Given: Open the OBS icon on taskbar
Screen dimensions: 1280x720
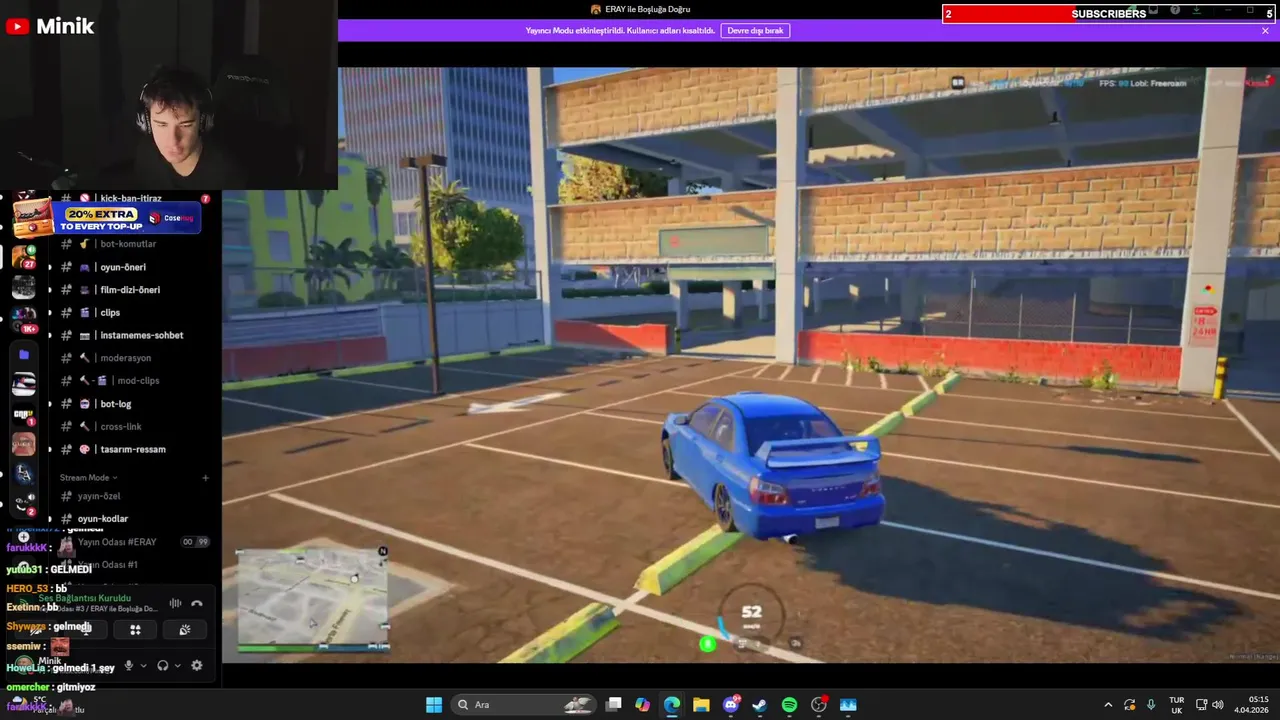Looking at the screenshot, I should [x=819, y=705].
